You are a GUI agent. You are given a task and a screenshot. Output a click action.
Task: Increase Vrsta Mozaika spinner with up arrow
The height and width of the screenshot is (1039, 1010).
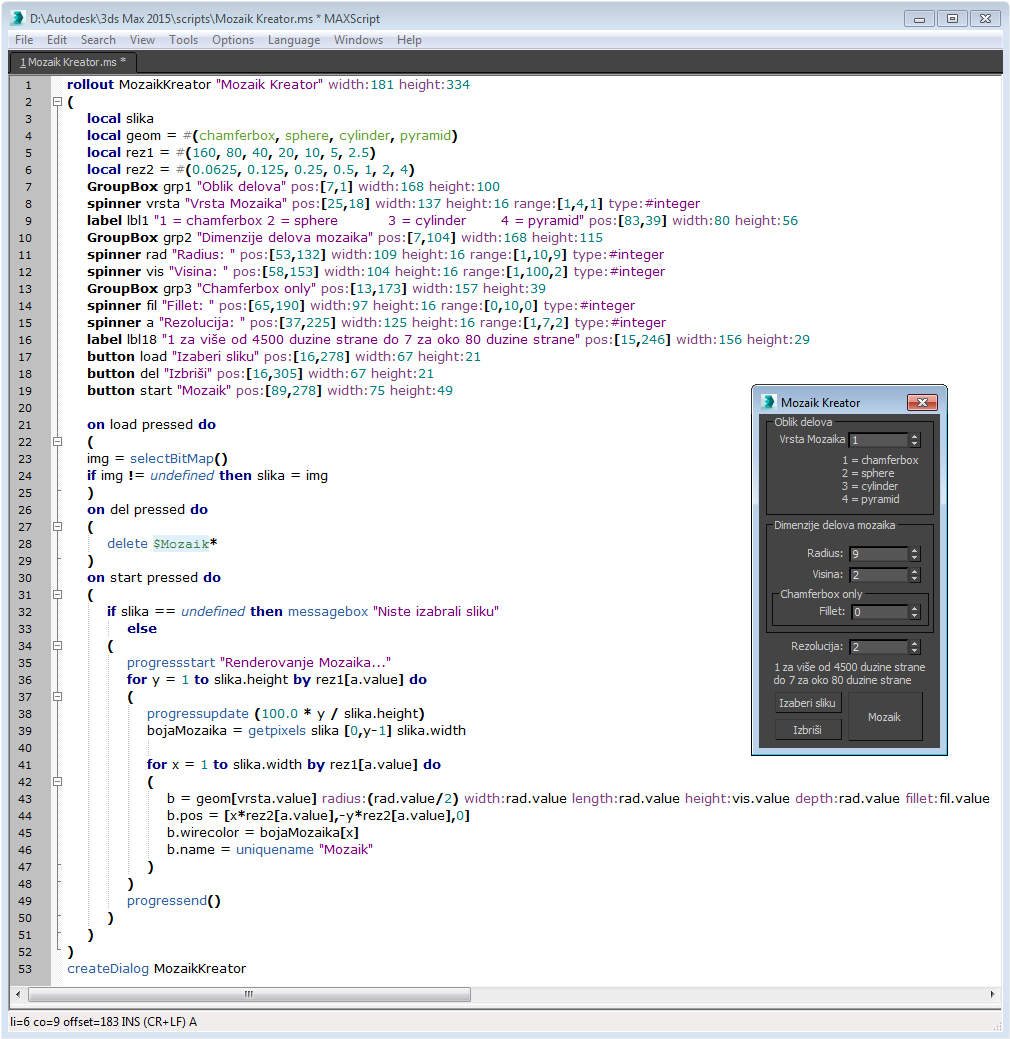(914, 436)
